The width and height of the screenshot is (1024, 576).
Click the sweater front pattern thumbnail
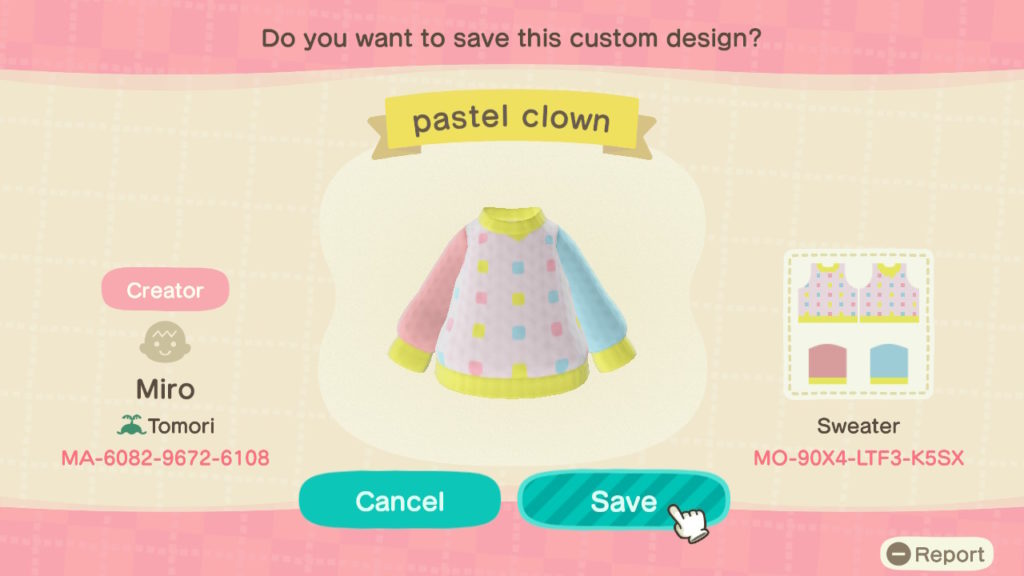(x=827, y=293)
